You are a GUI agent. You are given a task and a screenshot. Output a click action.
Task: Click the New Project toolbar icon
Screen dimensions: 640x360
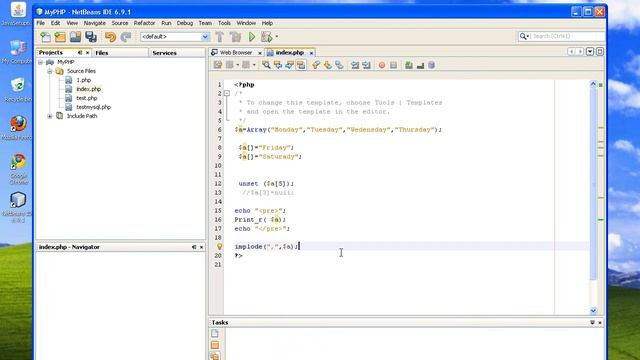pos(60,37)
